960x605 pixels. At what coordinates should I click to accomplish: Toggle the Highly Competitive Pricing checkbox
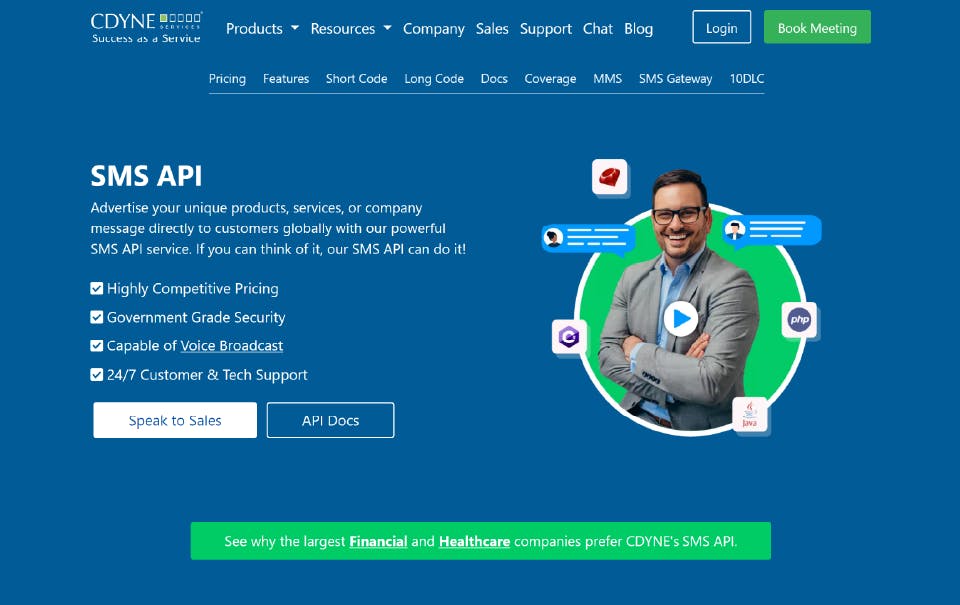tap(97, 288)
